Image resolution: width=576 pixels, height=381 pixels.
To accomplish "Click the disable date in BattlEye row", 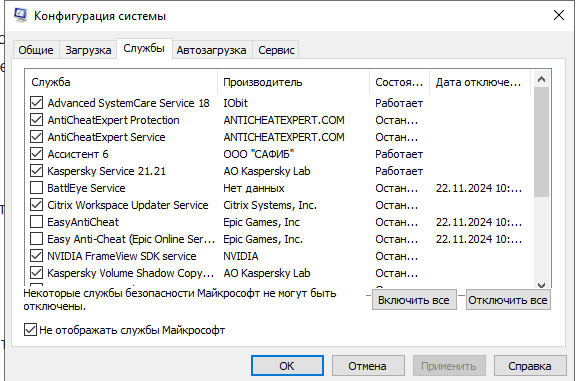I will point(479,188).
